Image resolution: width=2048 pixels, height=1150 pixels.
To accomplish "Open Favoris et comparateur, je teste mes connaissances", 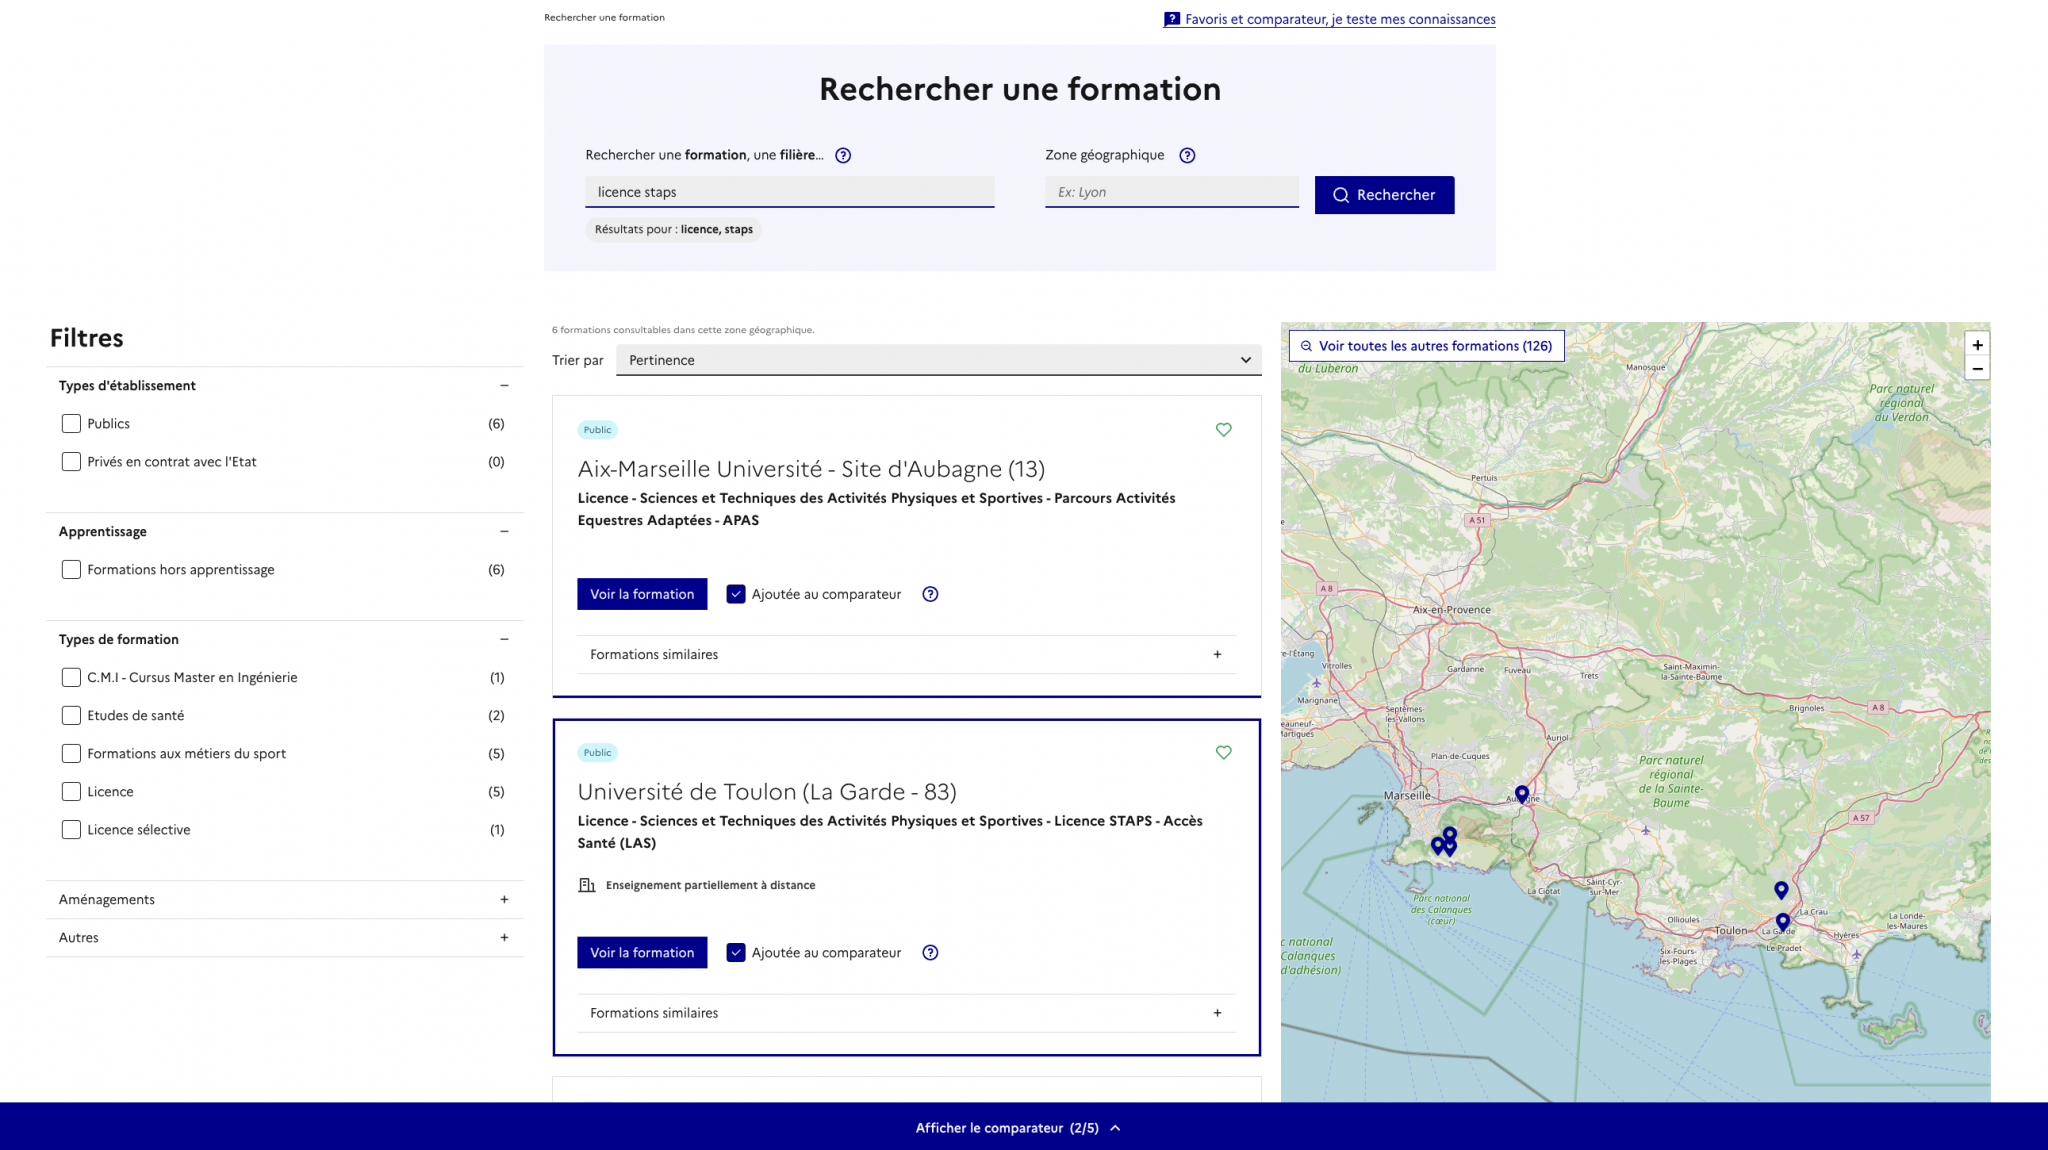I will pos(1339,19).
